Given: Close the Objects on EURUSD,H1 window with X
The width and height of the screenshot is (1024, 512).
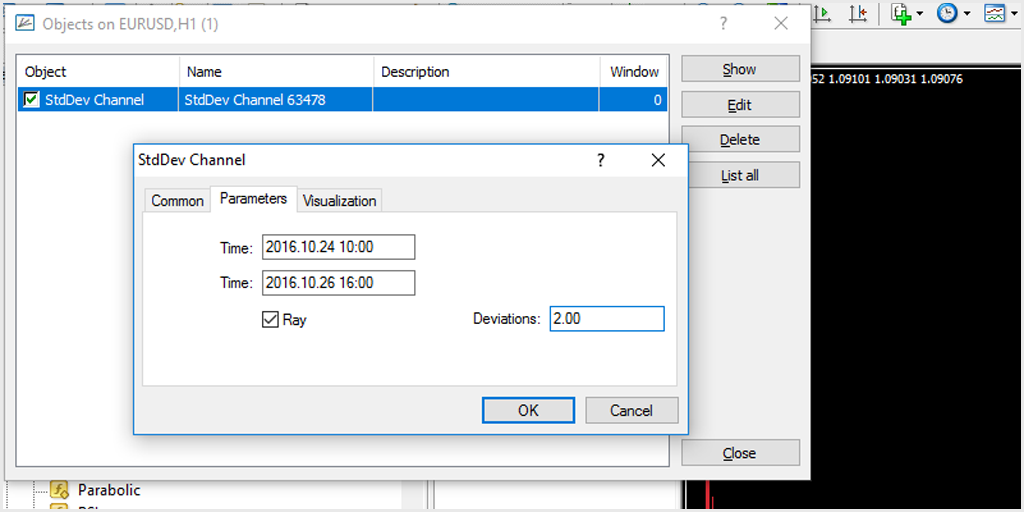Looking at the screenshot, I should click(x=780, y=24).
